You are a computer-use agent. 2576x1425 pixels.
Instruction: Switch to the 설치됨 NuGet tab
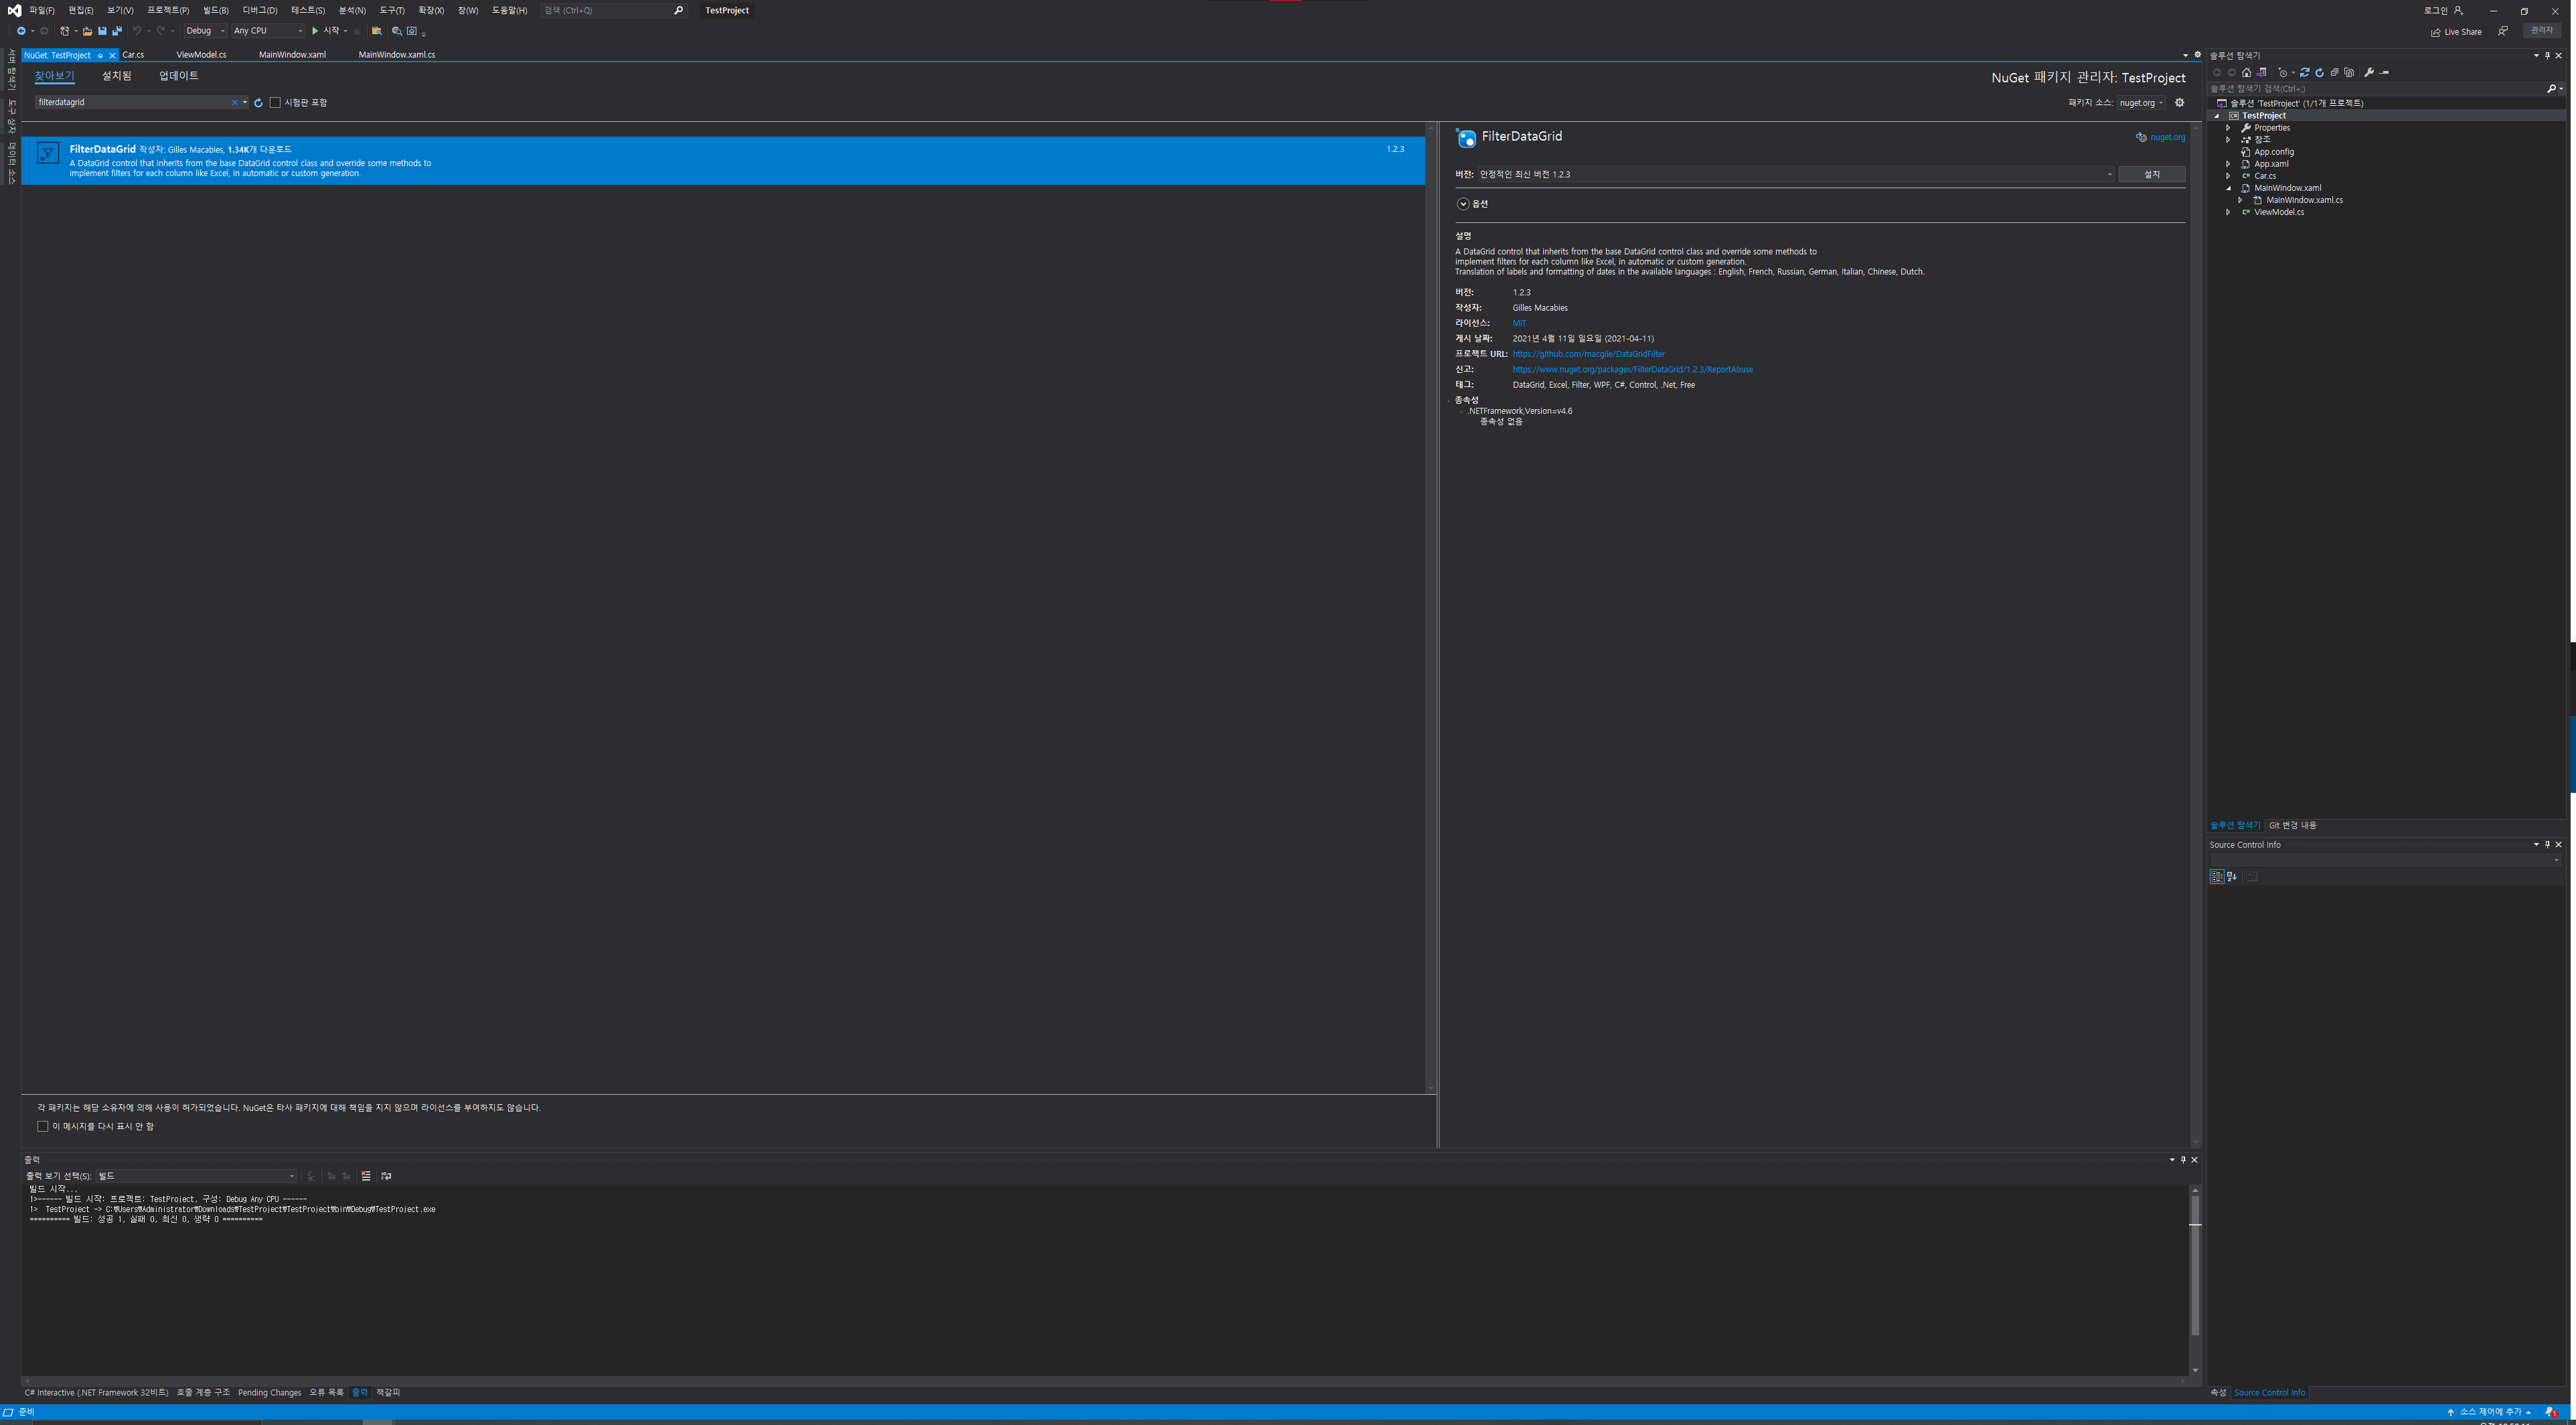pos(116,76)
